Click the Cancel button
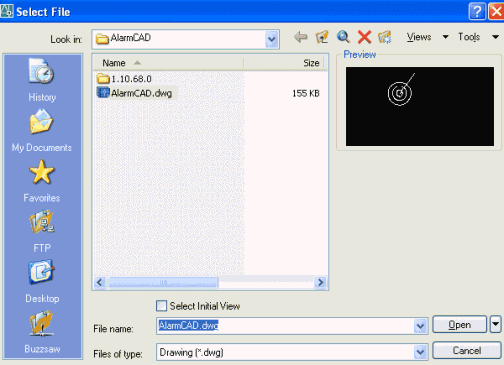This screenshot has height=365, width=504. (467, 350)
